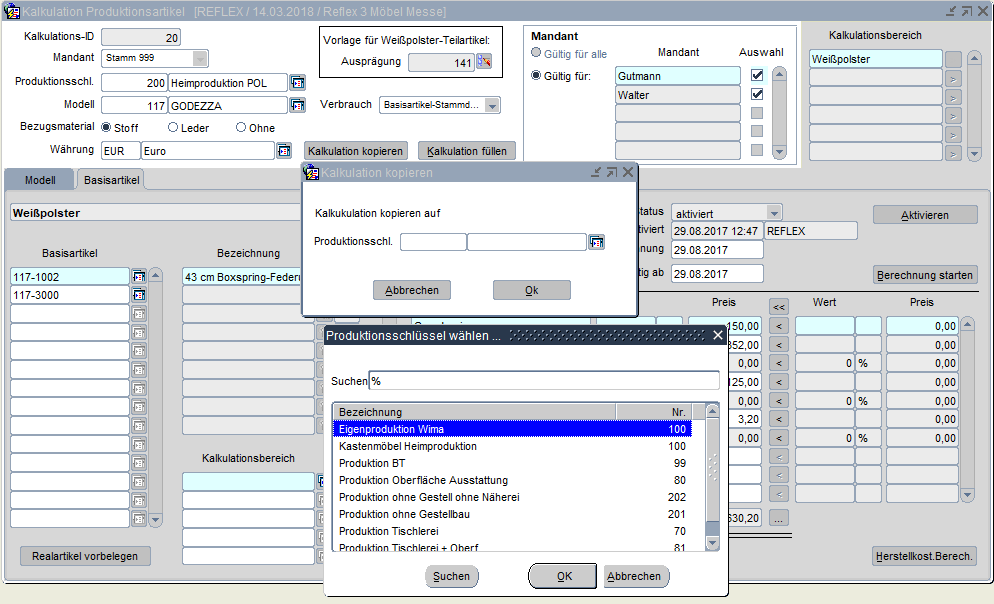Expand the Verbrauch Basisartikel-Stammdaten dropdown
This screenshot has width=994, height=604.
coord(491,105)
